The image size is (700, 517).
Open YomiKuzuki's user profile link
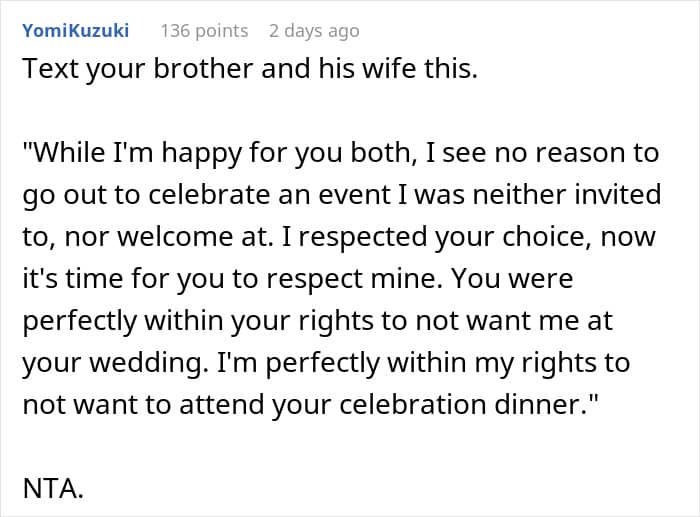(76, 30)
